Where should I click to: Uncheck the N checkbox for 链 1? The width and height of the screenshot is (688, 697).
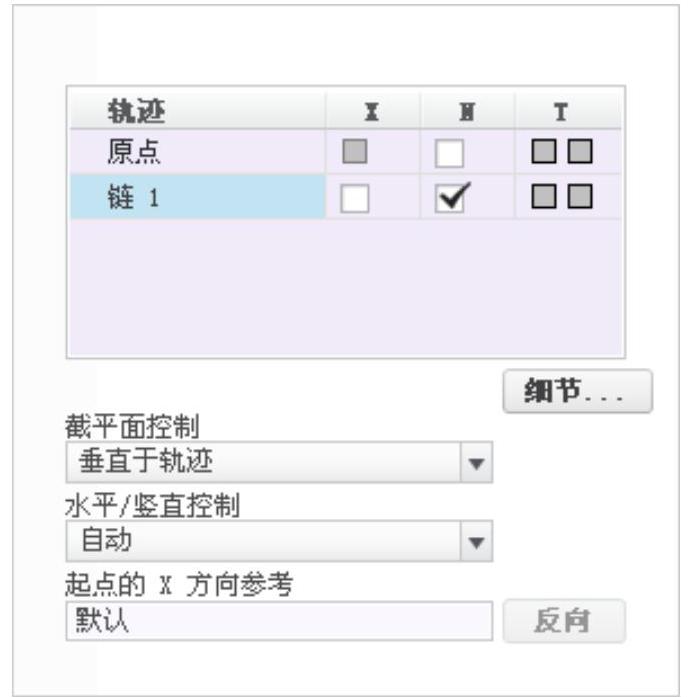tap(450, 198)
